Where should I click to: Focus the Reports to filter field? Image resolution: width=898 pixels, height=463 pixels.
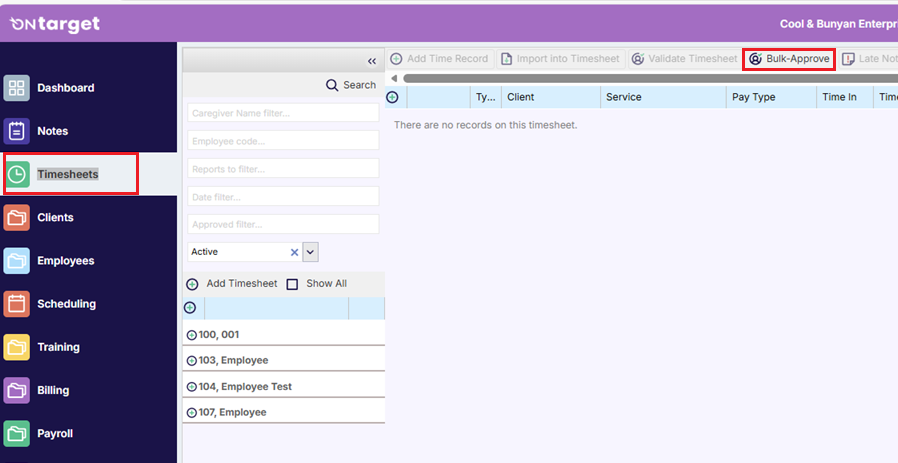(x=283, y=168)
